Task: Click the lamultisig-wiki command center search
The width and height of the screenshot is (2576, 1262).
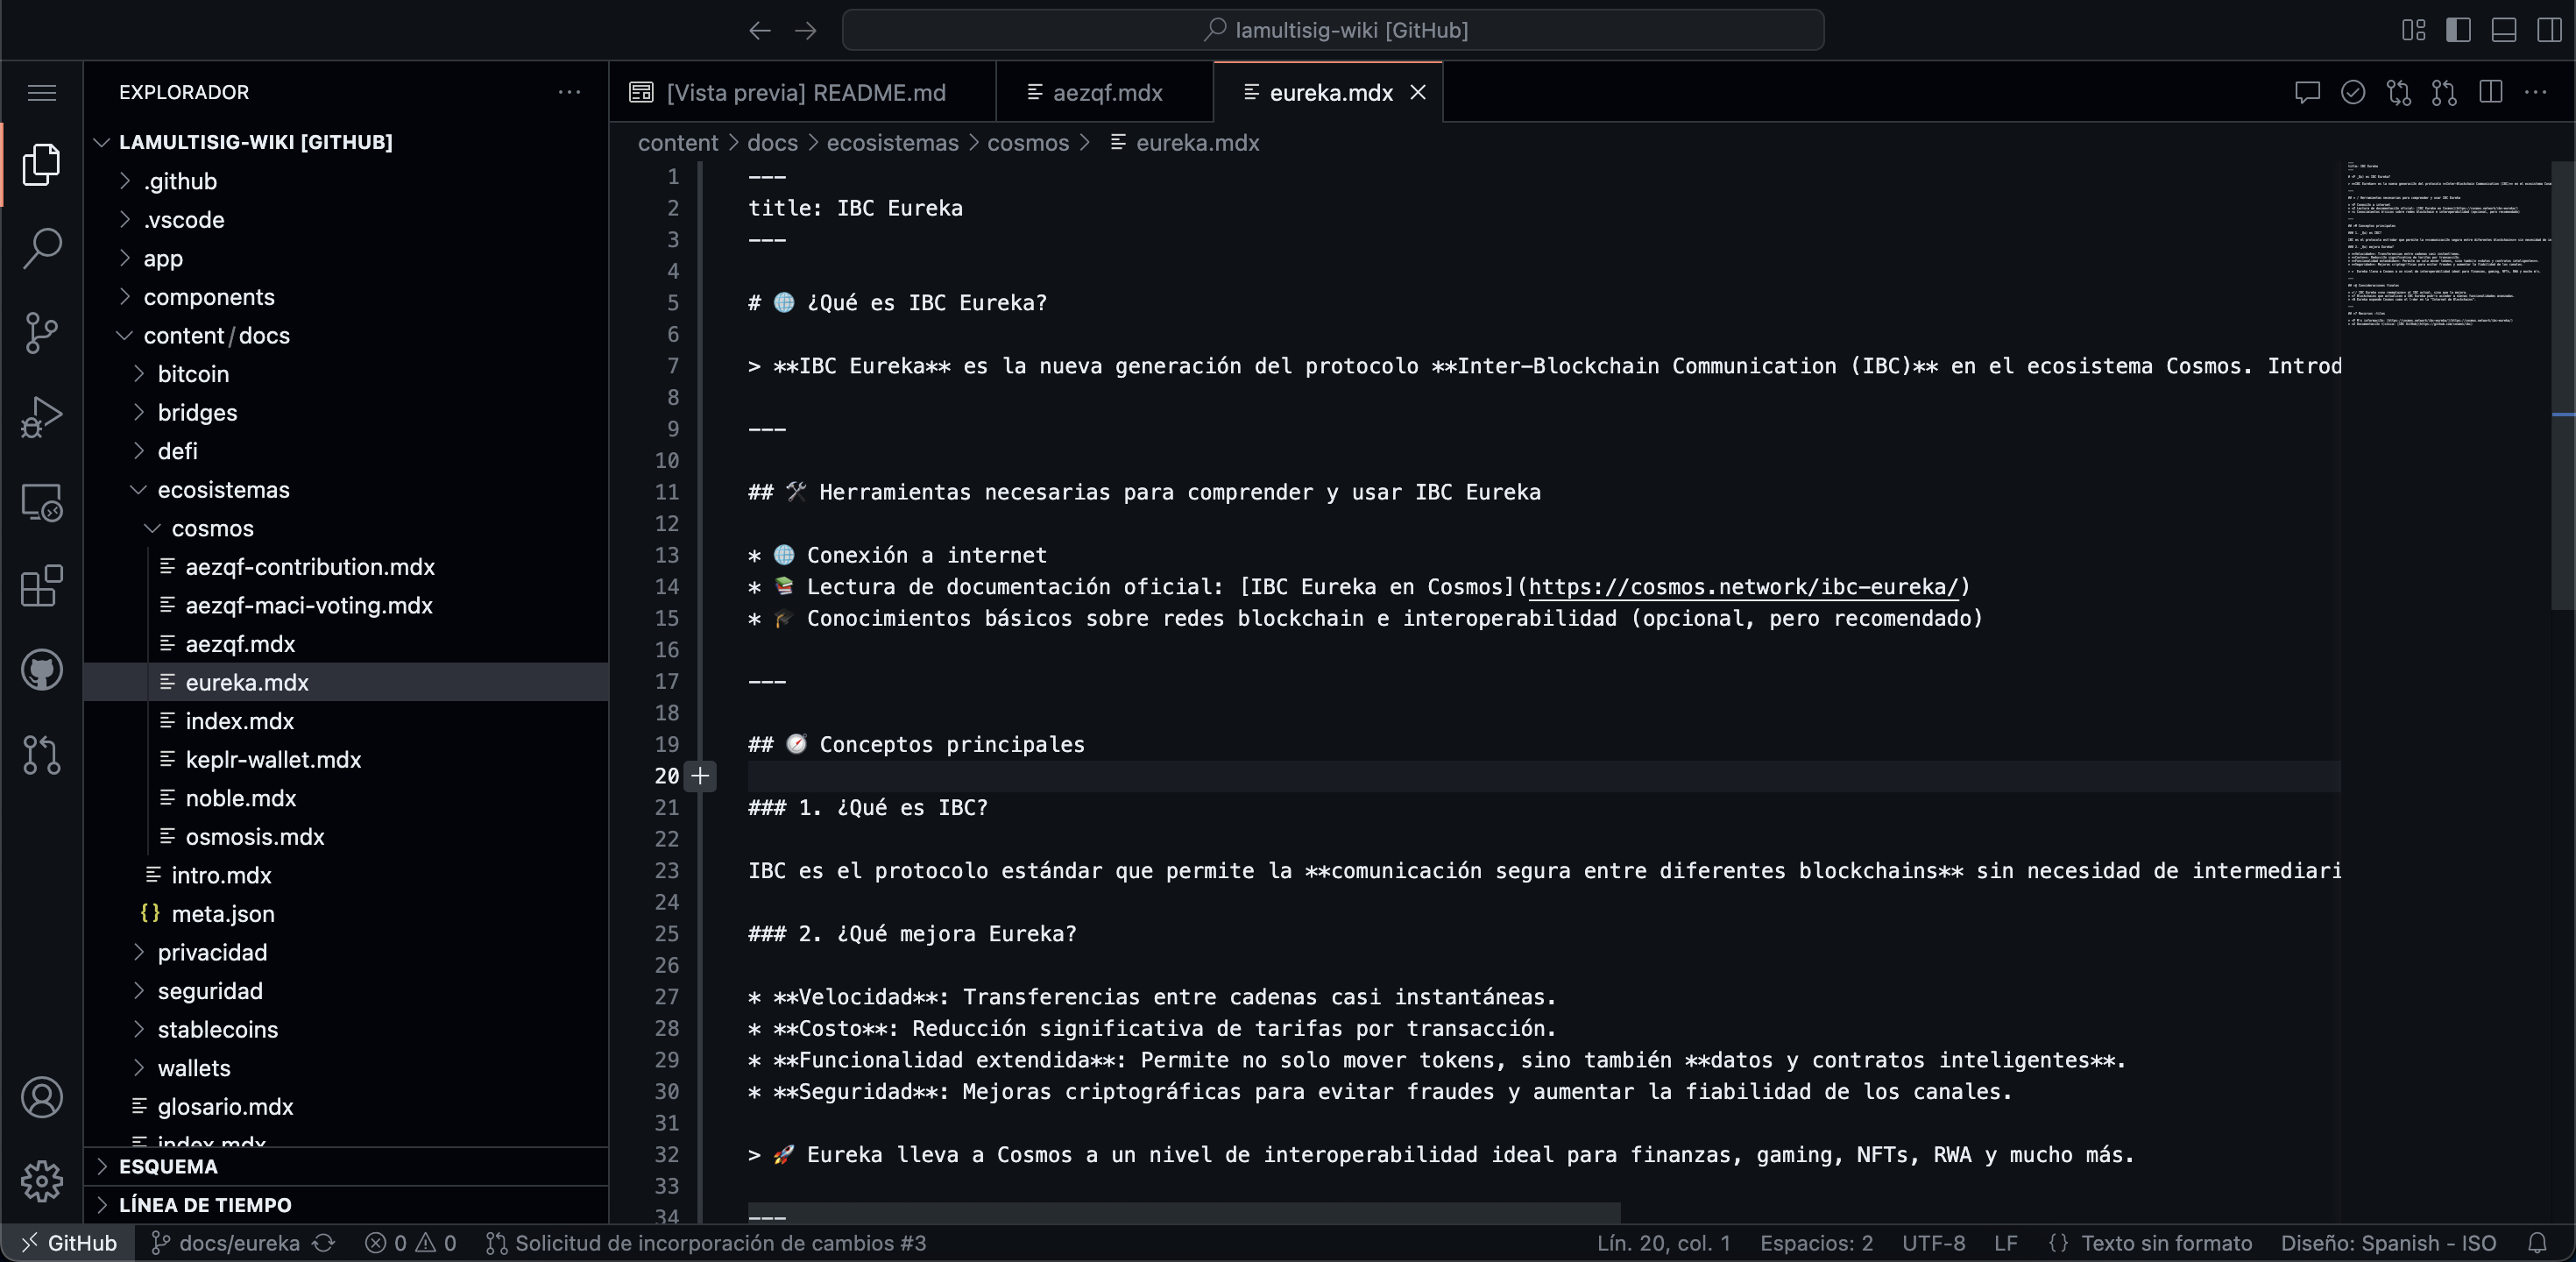Action: (x=1333, y=30)
